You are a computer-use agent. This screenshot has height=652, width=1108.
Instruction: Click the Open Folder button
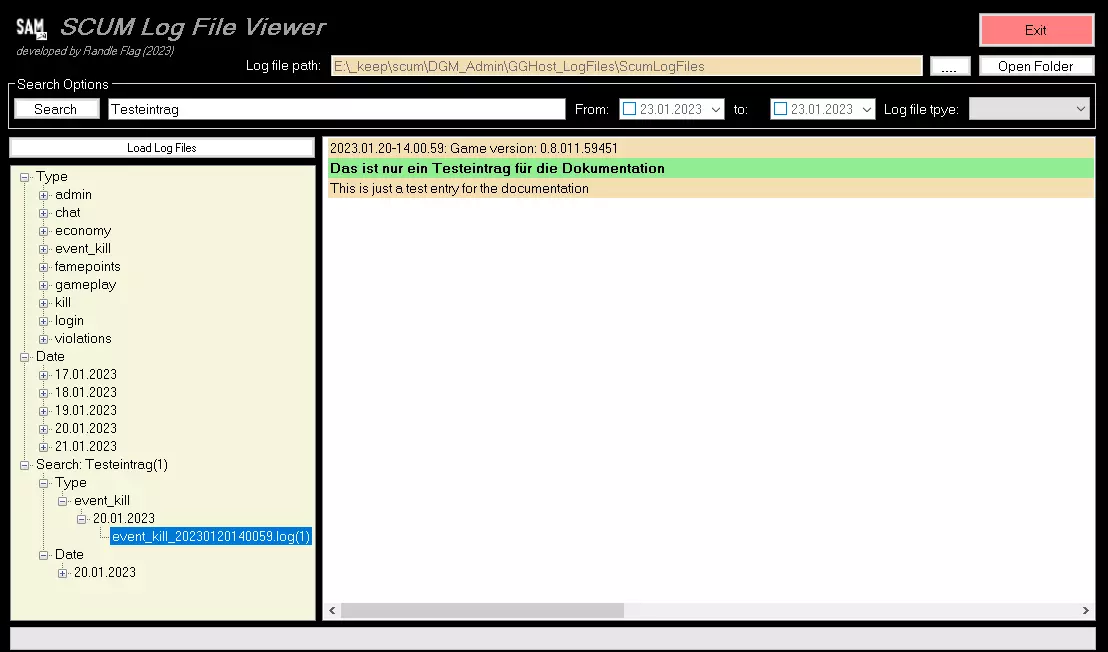(1035, 66)
